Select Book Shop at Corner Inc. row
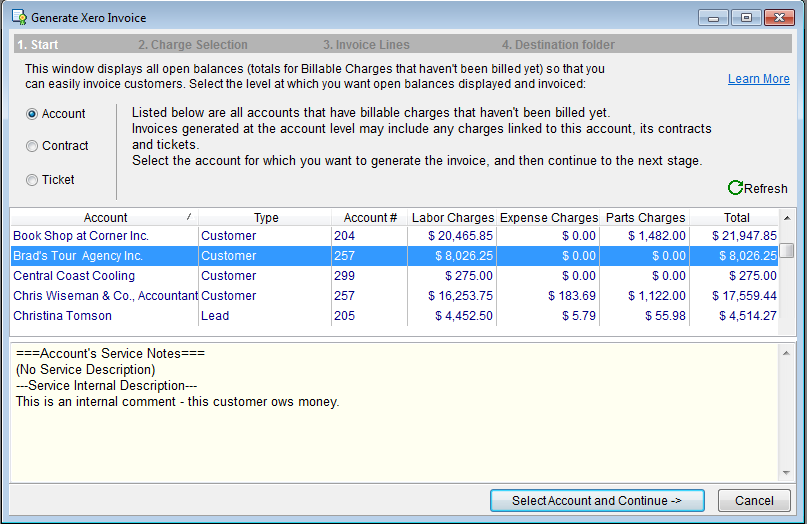The width and height of the screenshot is (807, 524). click(81, 236)
